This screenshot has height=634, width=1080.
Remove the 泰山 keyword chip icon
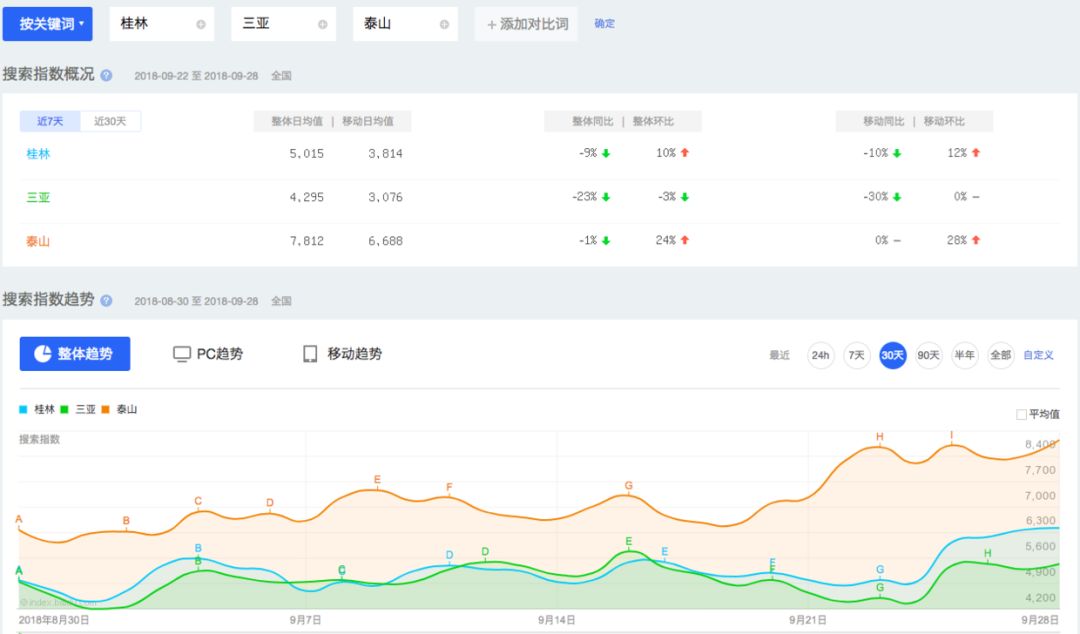point(444,24)
